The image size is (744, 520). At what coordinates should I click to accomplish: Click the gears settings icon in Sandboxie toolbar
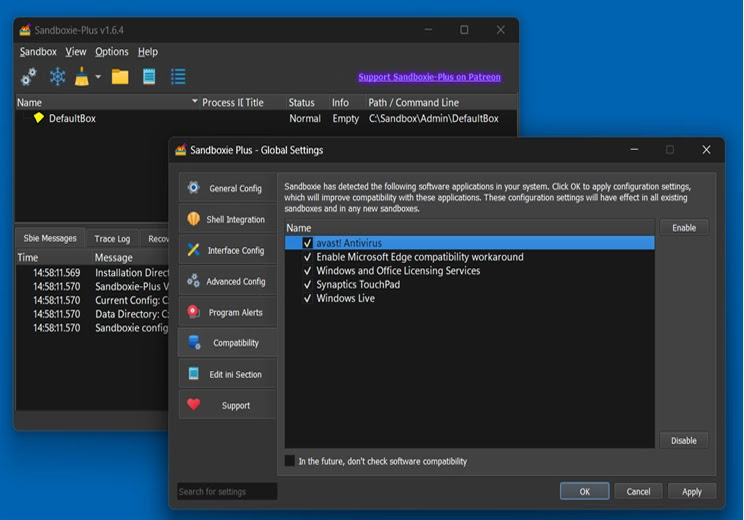(x=28, y=76)
